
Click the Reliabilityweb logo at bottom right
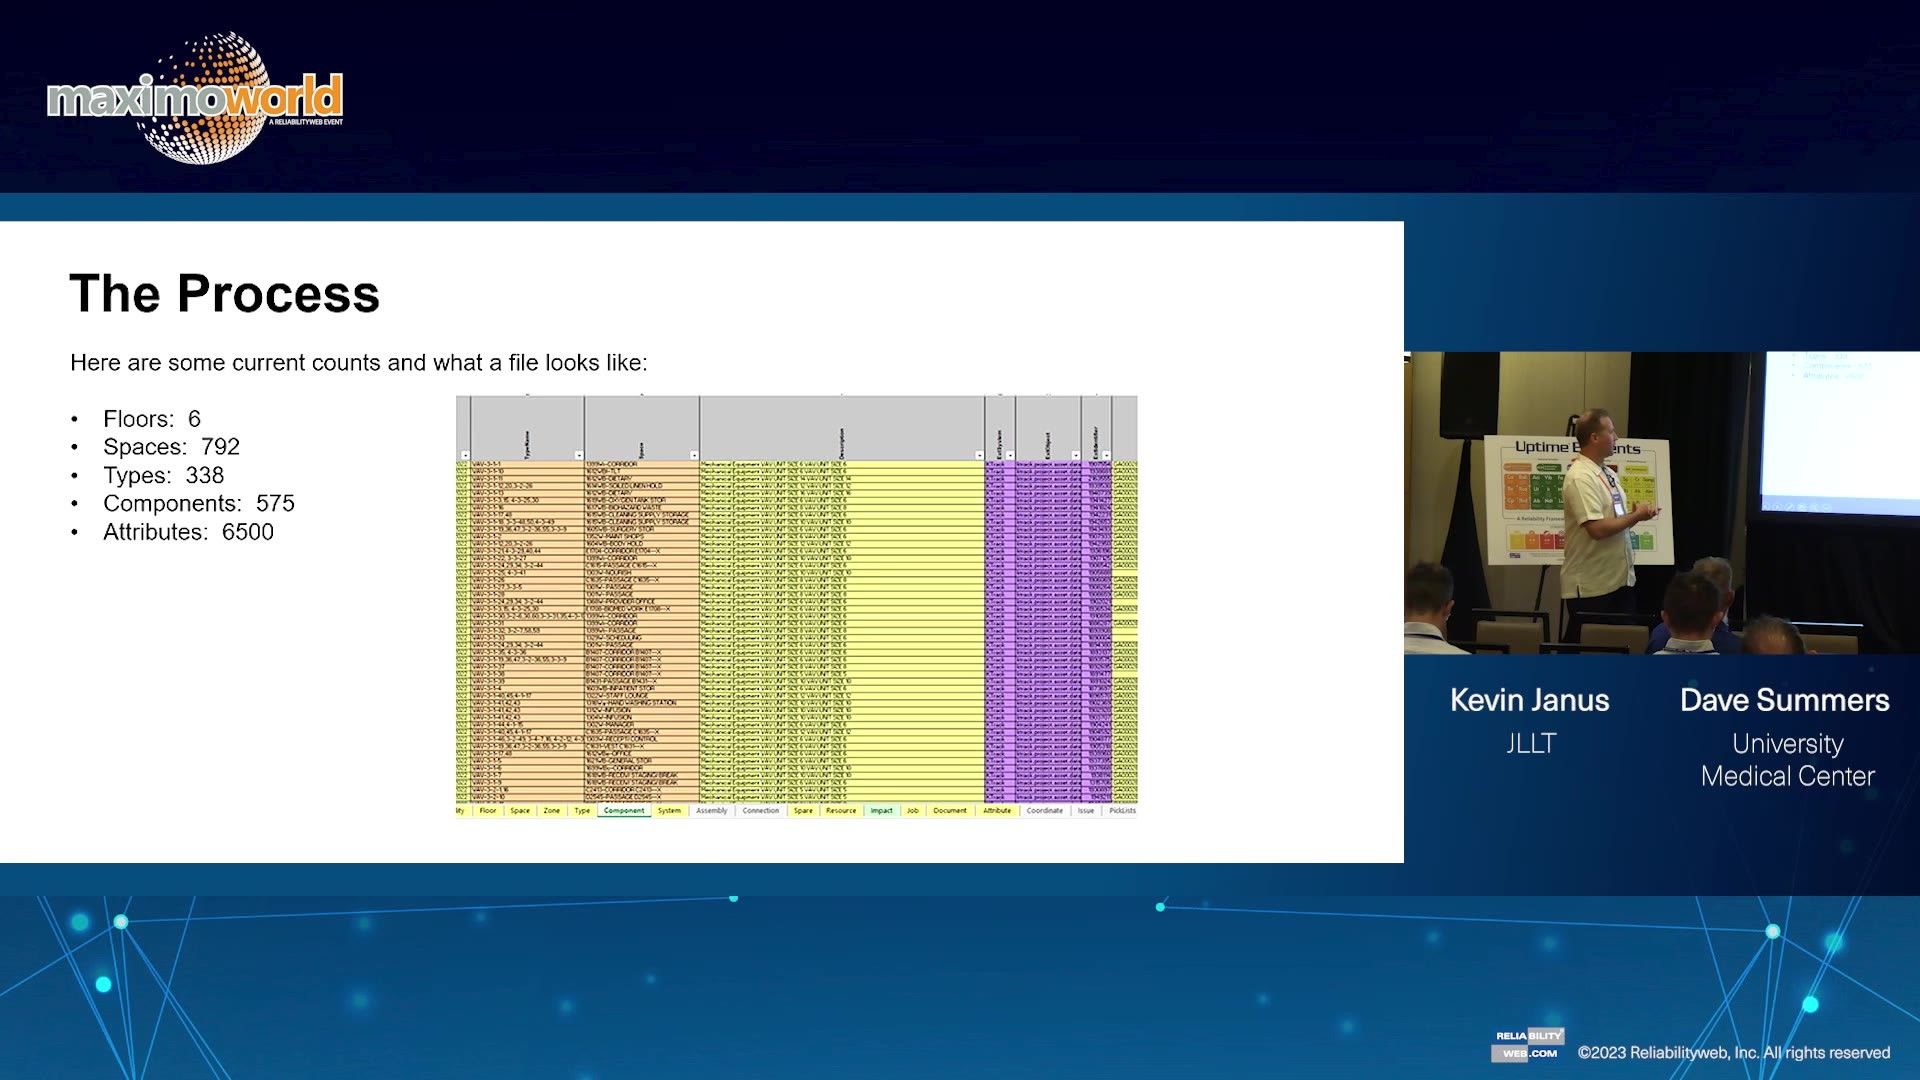coord(1528,1040)
